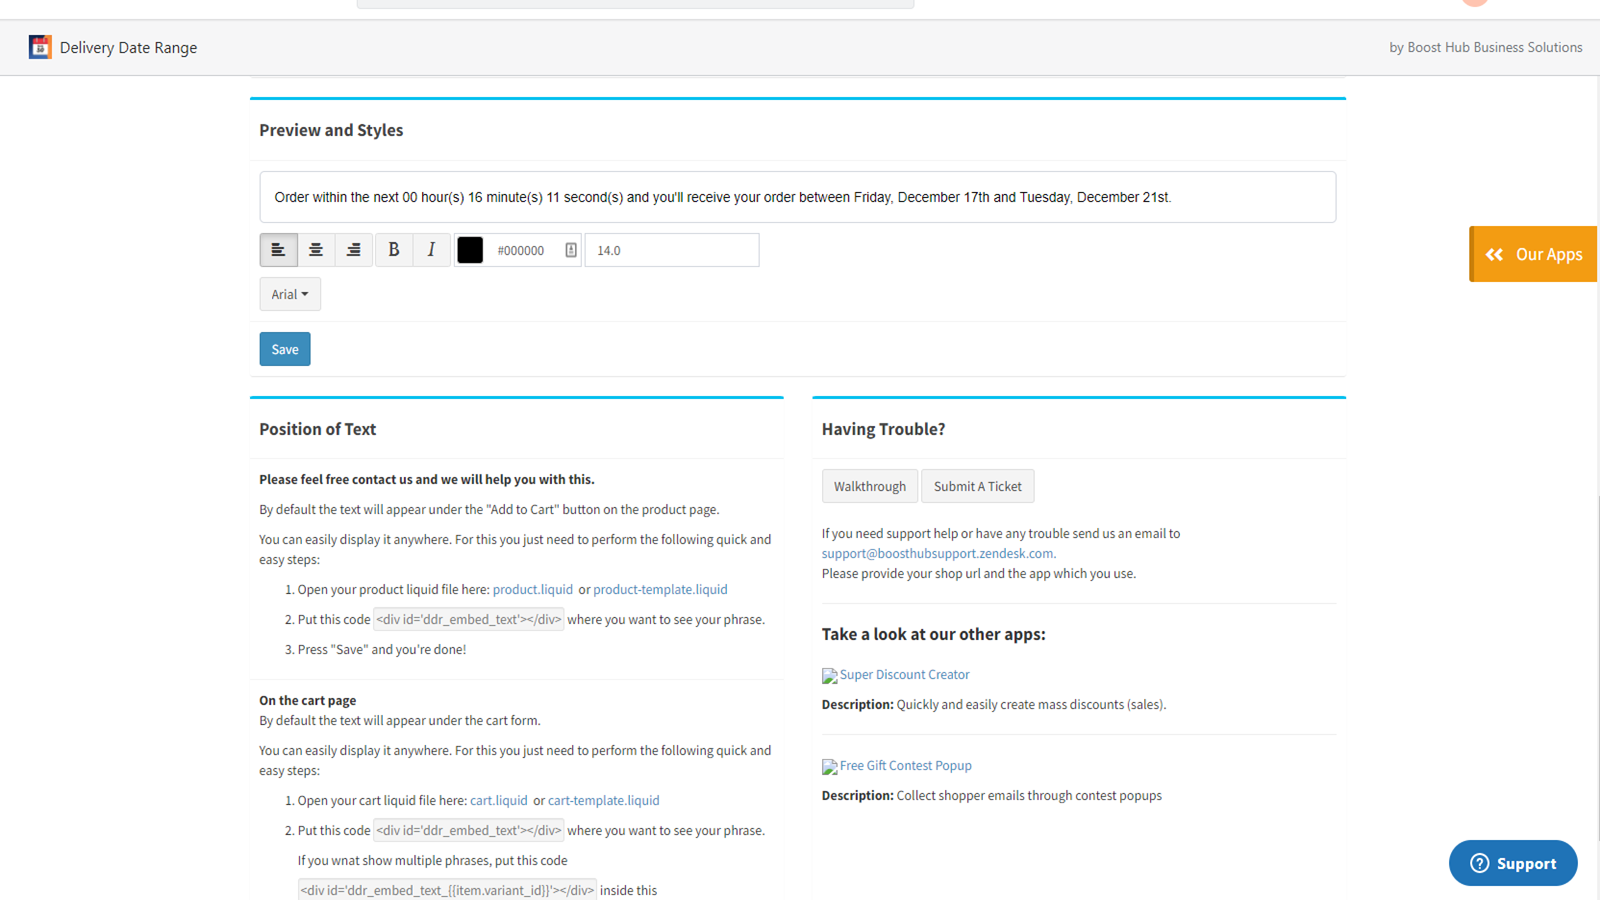Click the color hex picker icon
1600x900 pixels.
tap(571, 250)
